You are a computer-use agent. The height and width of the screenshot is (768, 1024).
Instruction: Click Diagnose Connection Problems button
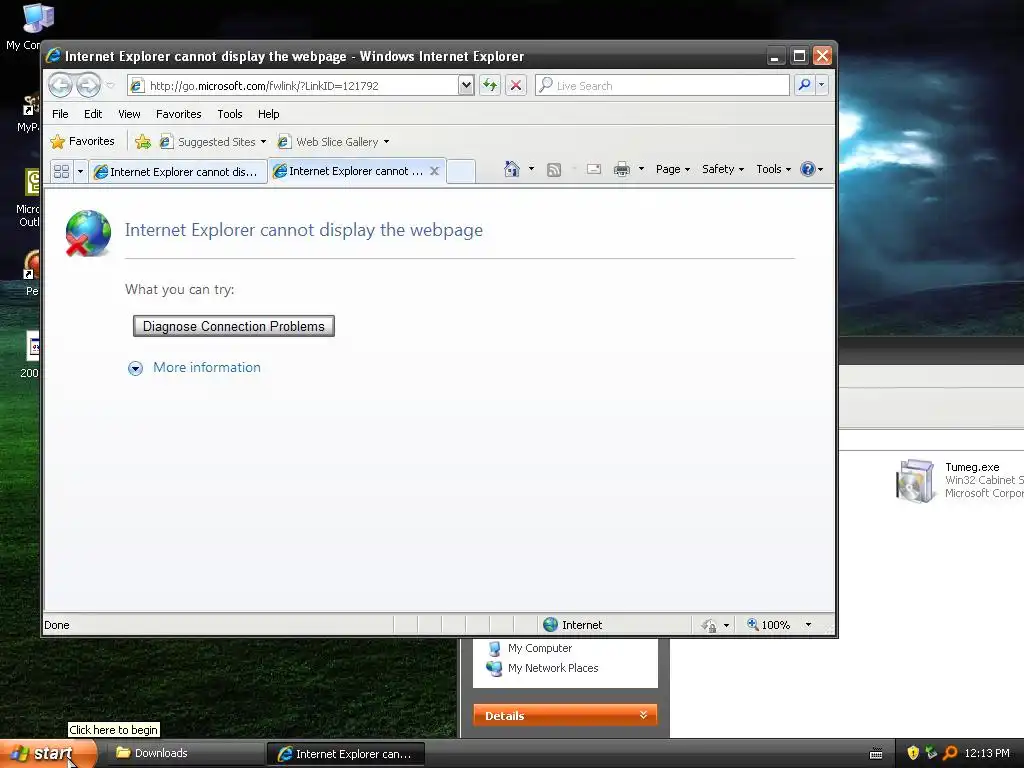[x=234, y=326]
